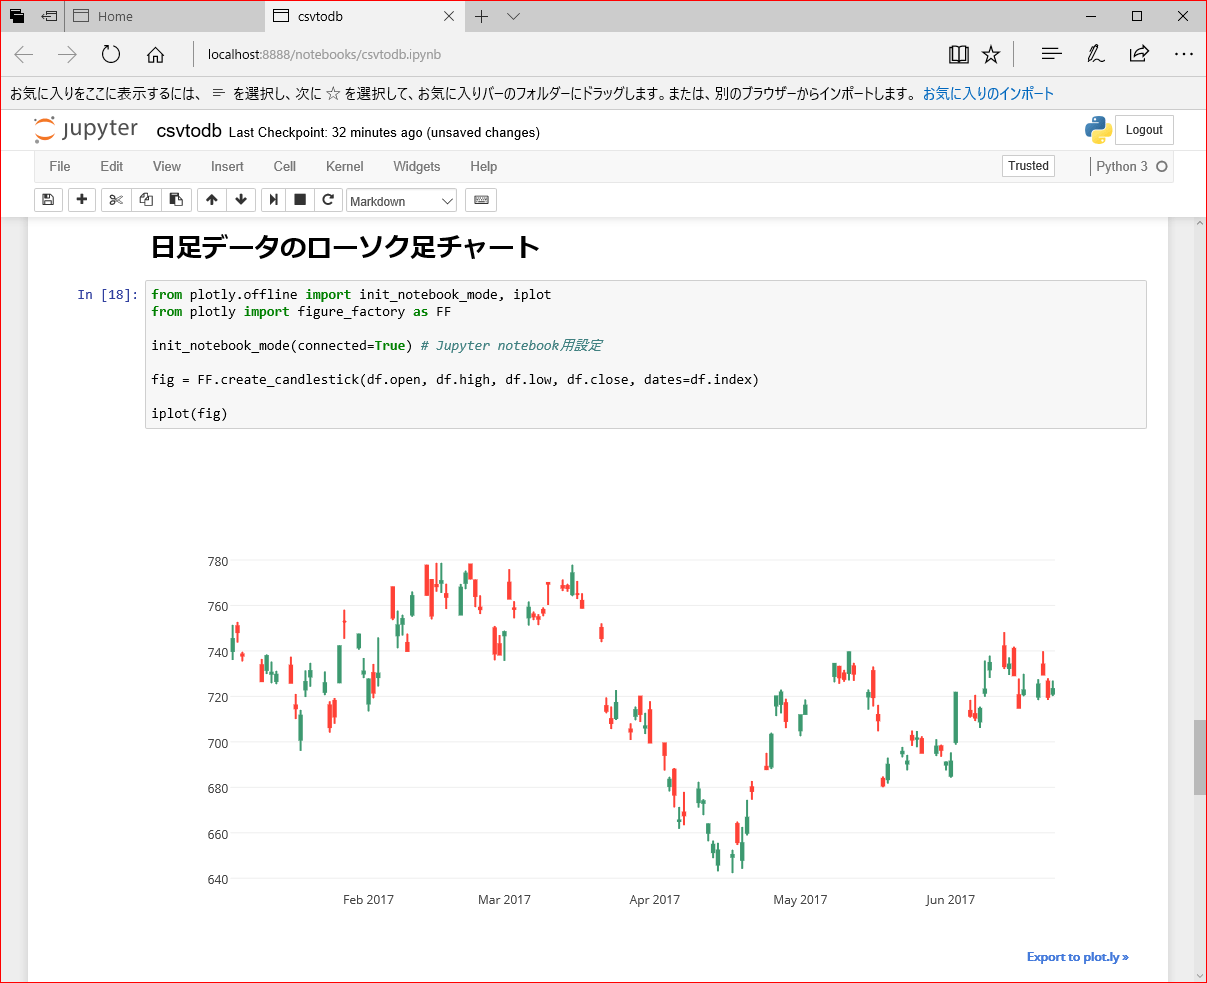Viewport: 1207px width, 983px height.
Task: Click the お気に入りのインポート link
Action: click(x=988, y=93)
